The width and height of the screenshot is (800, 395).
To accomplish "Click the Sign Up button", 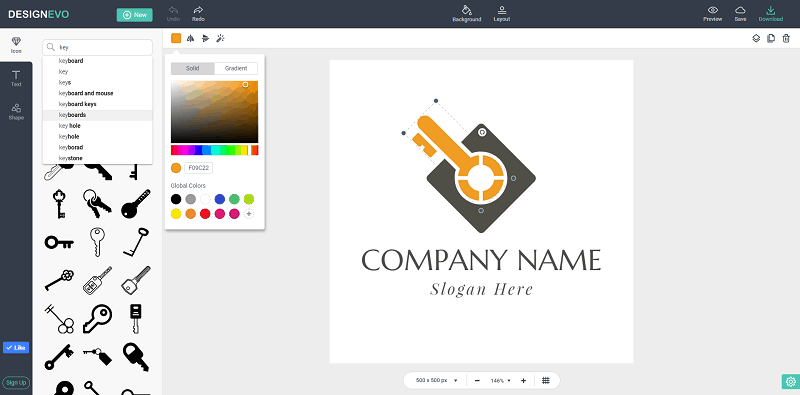I will click(x=16, y=382).
